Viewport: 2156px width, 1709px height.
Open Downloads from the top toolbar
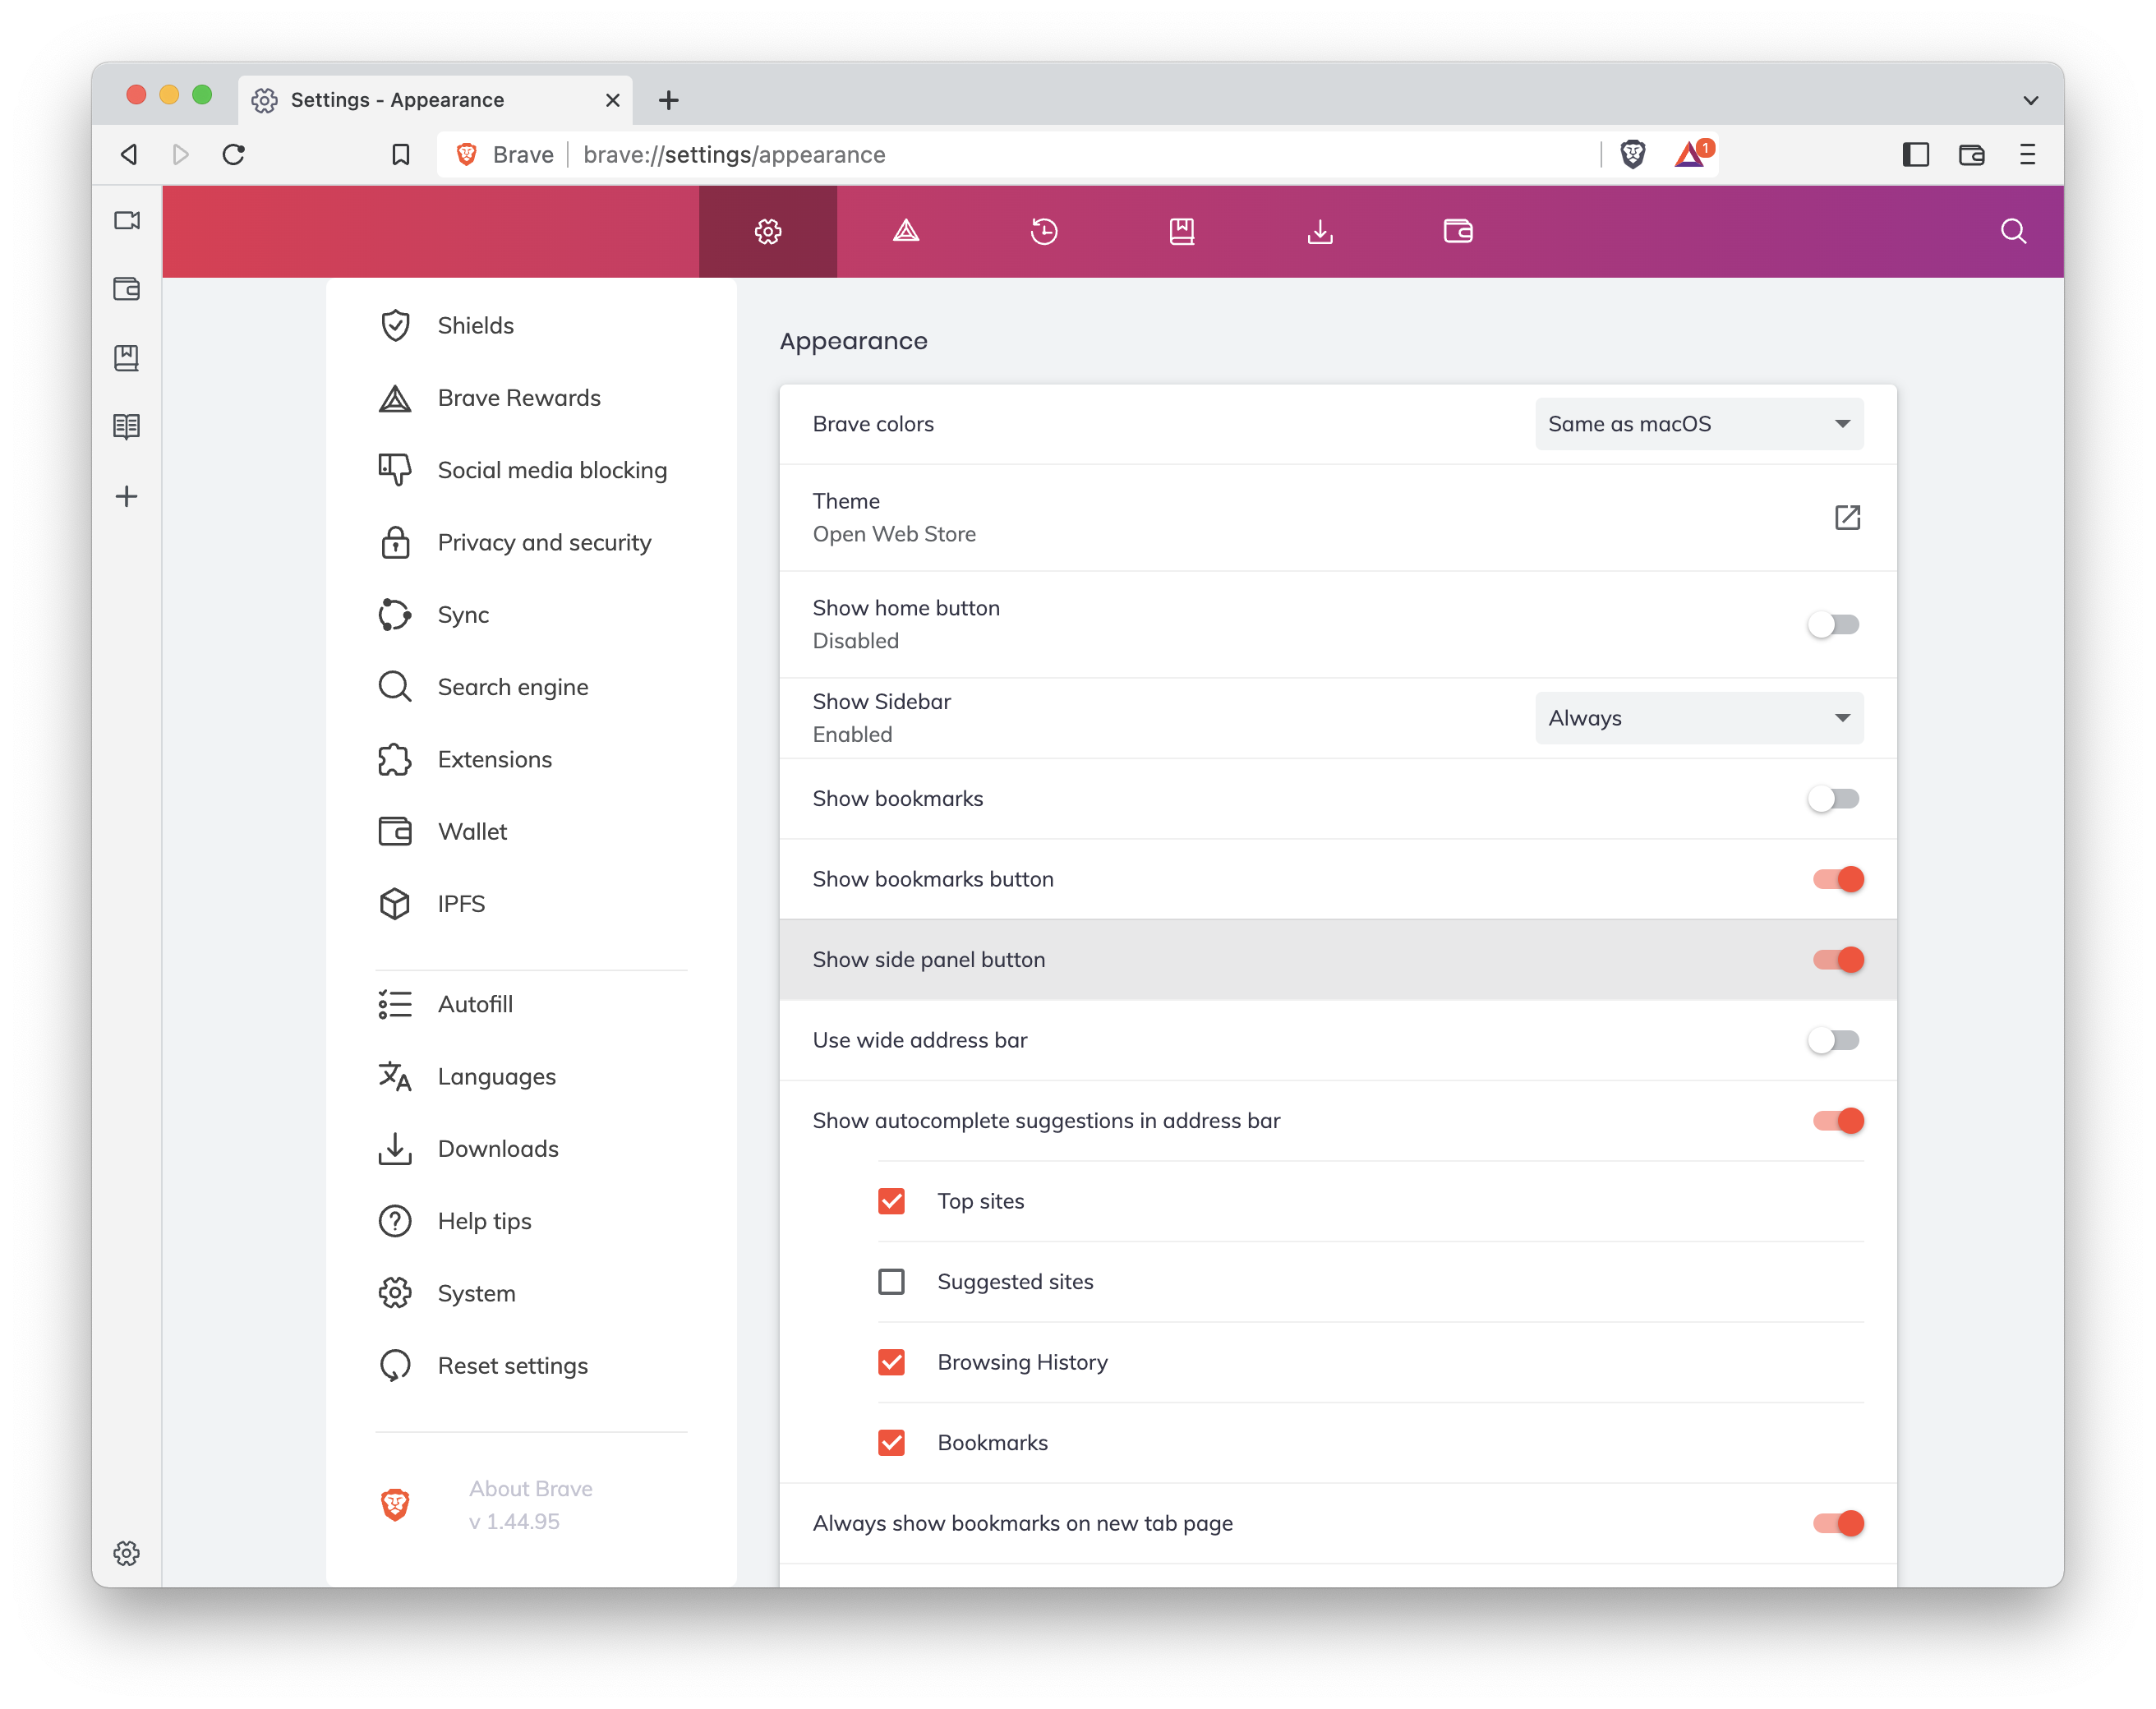click(x=1320, y=231)
